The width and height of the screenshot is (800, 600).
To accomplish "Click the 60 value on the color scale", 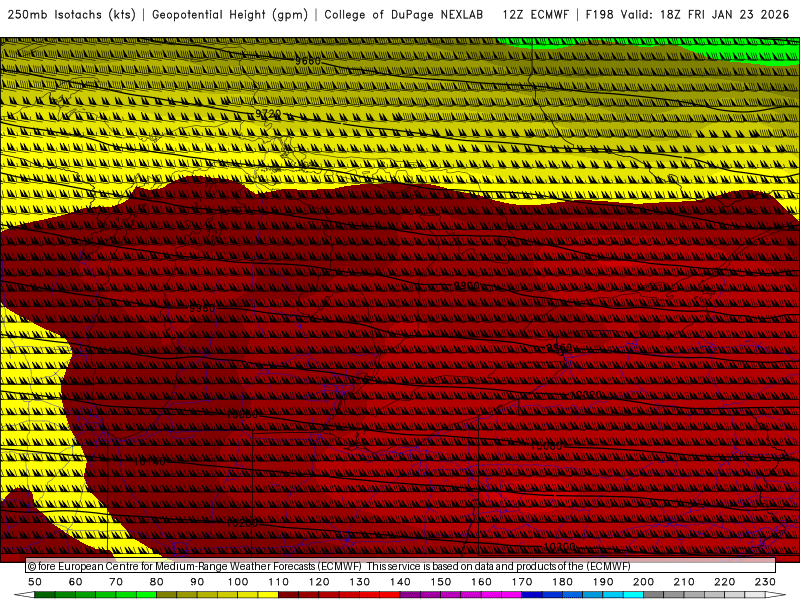I will (76, 582).
